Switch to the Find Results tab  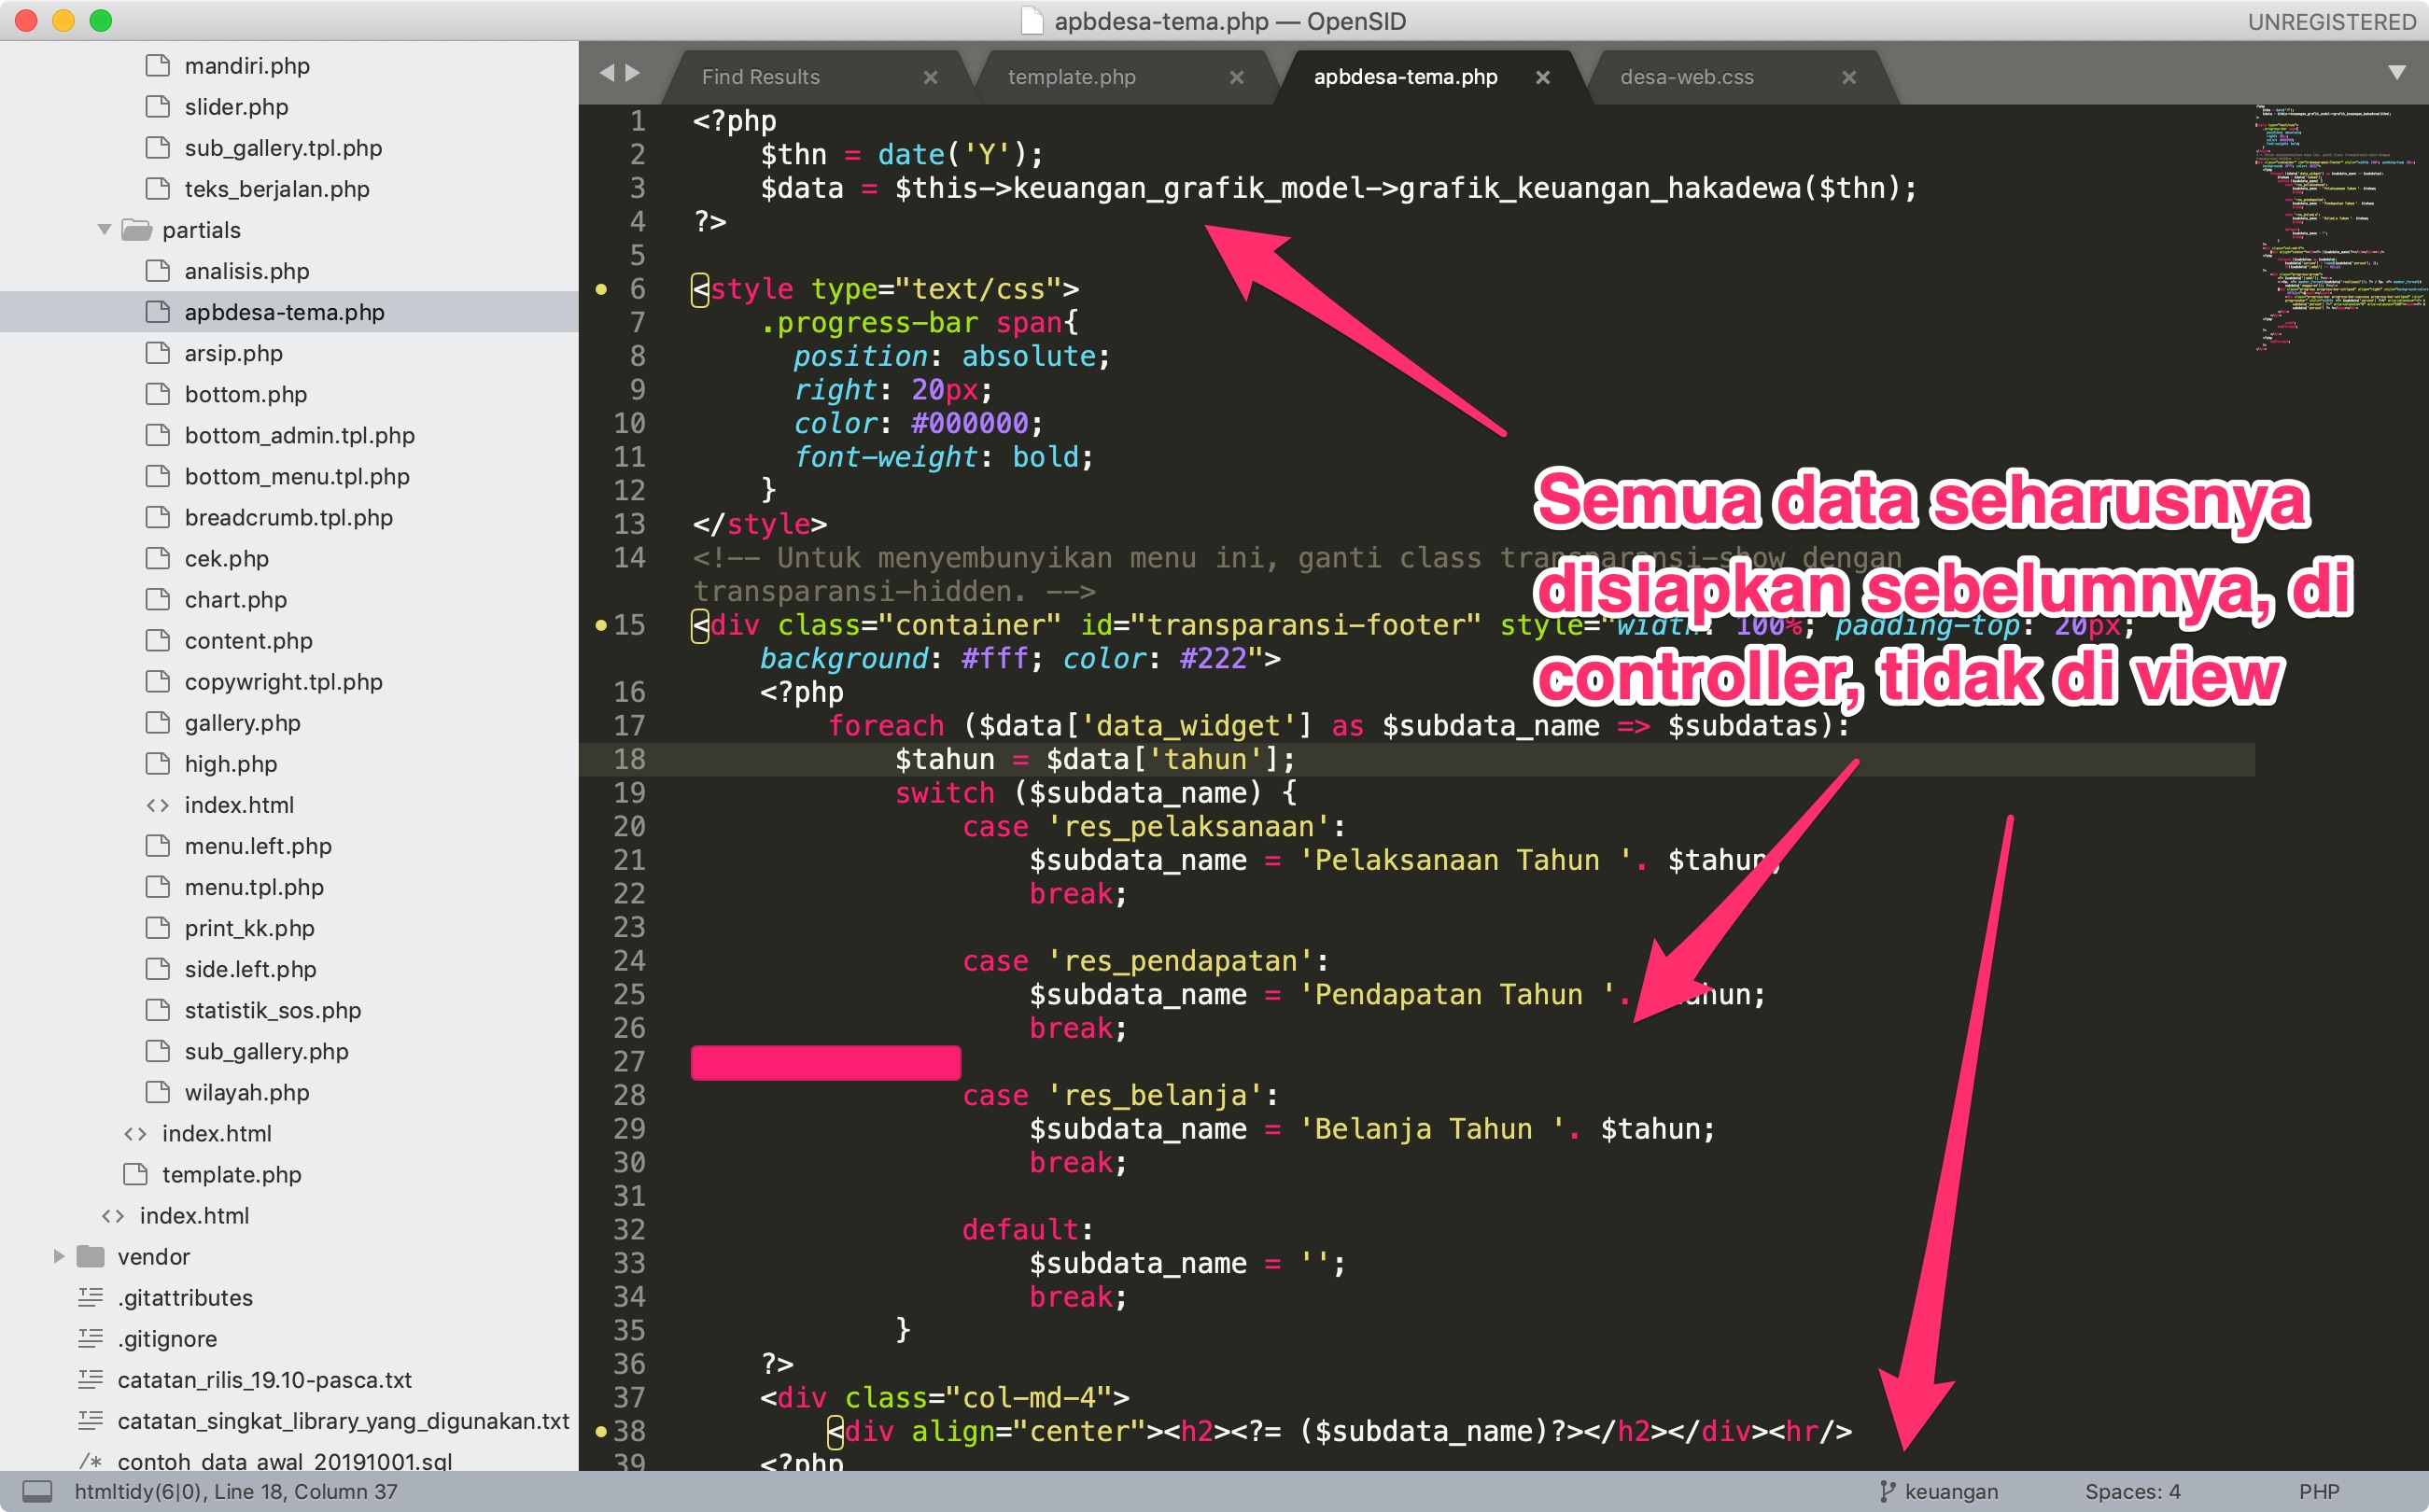point(760,76)
